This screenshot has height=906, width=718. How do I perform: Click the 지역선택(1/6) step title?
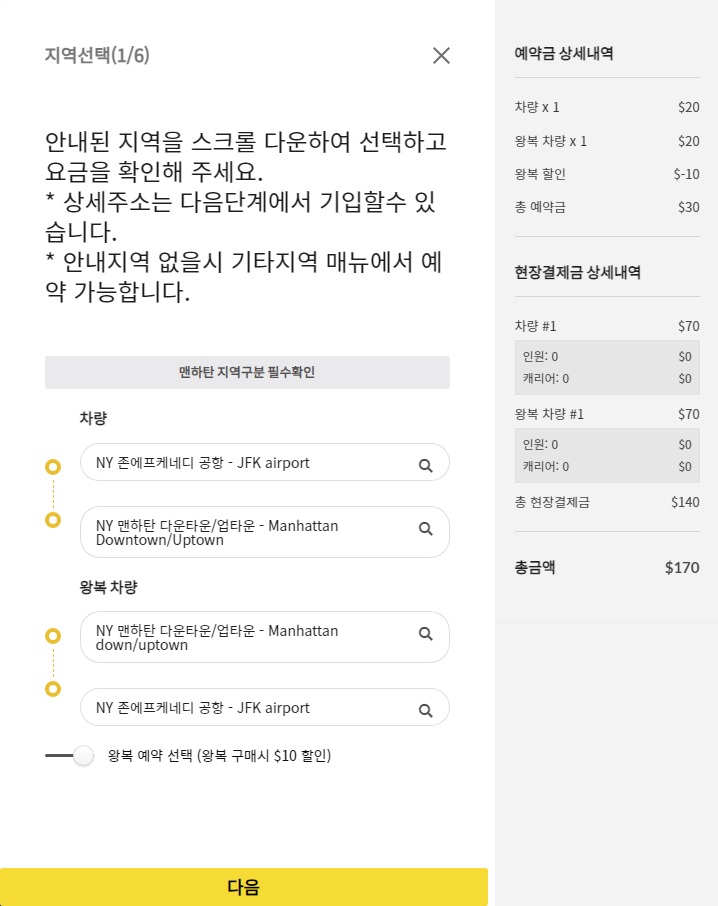[97, 55]
